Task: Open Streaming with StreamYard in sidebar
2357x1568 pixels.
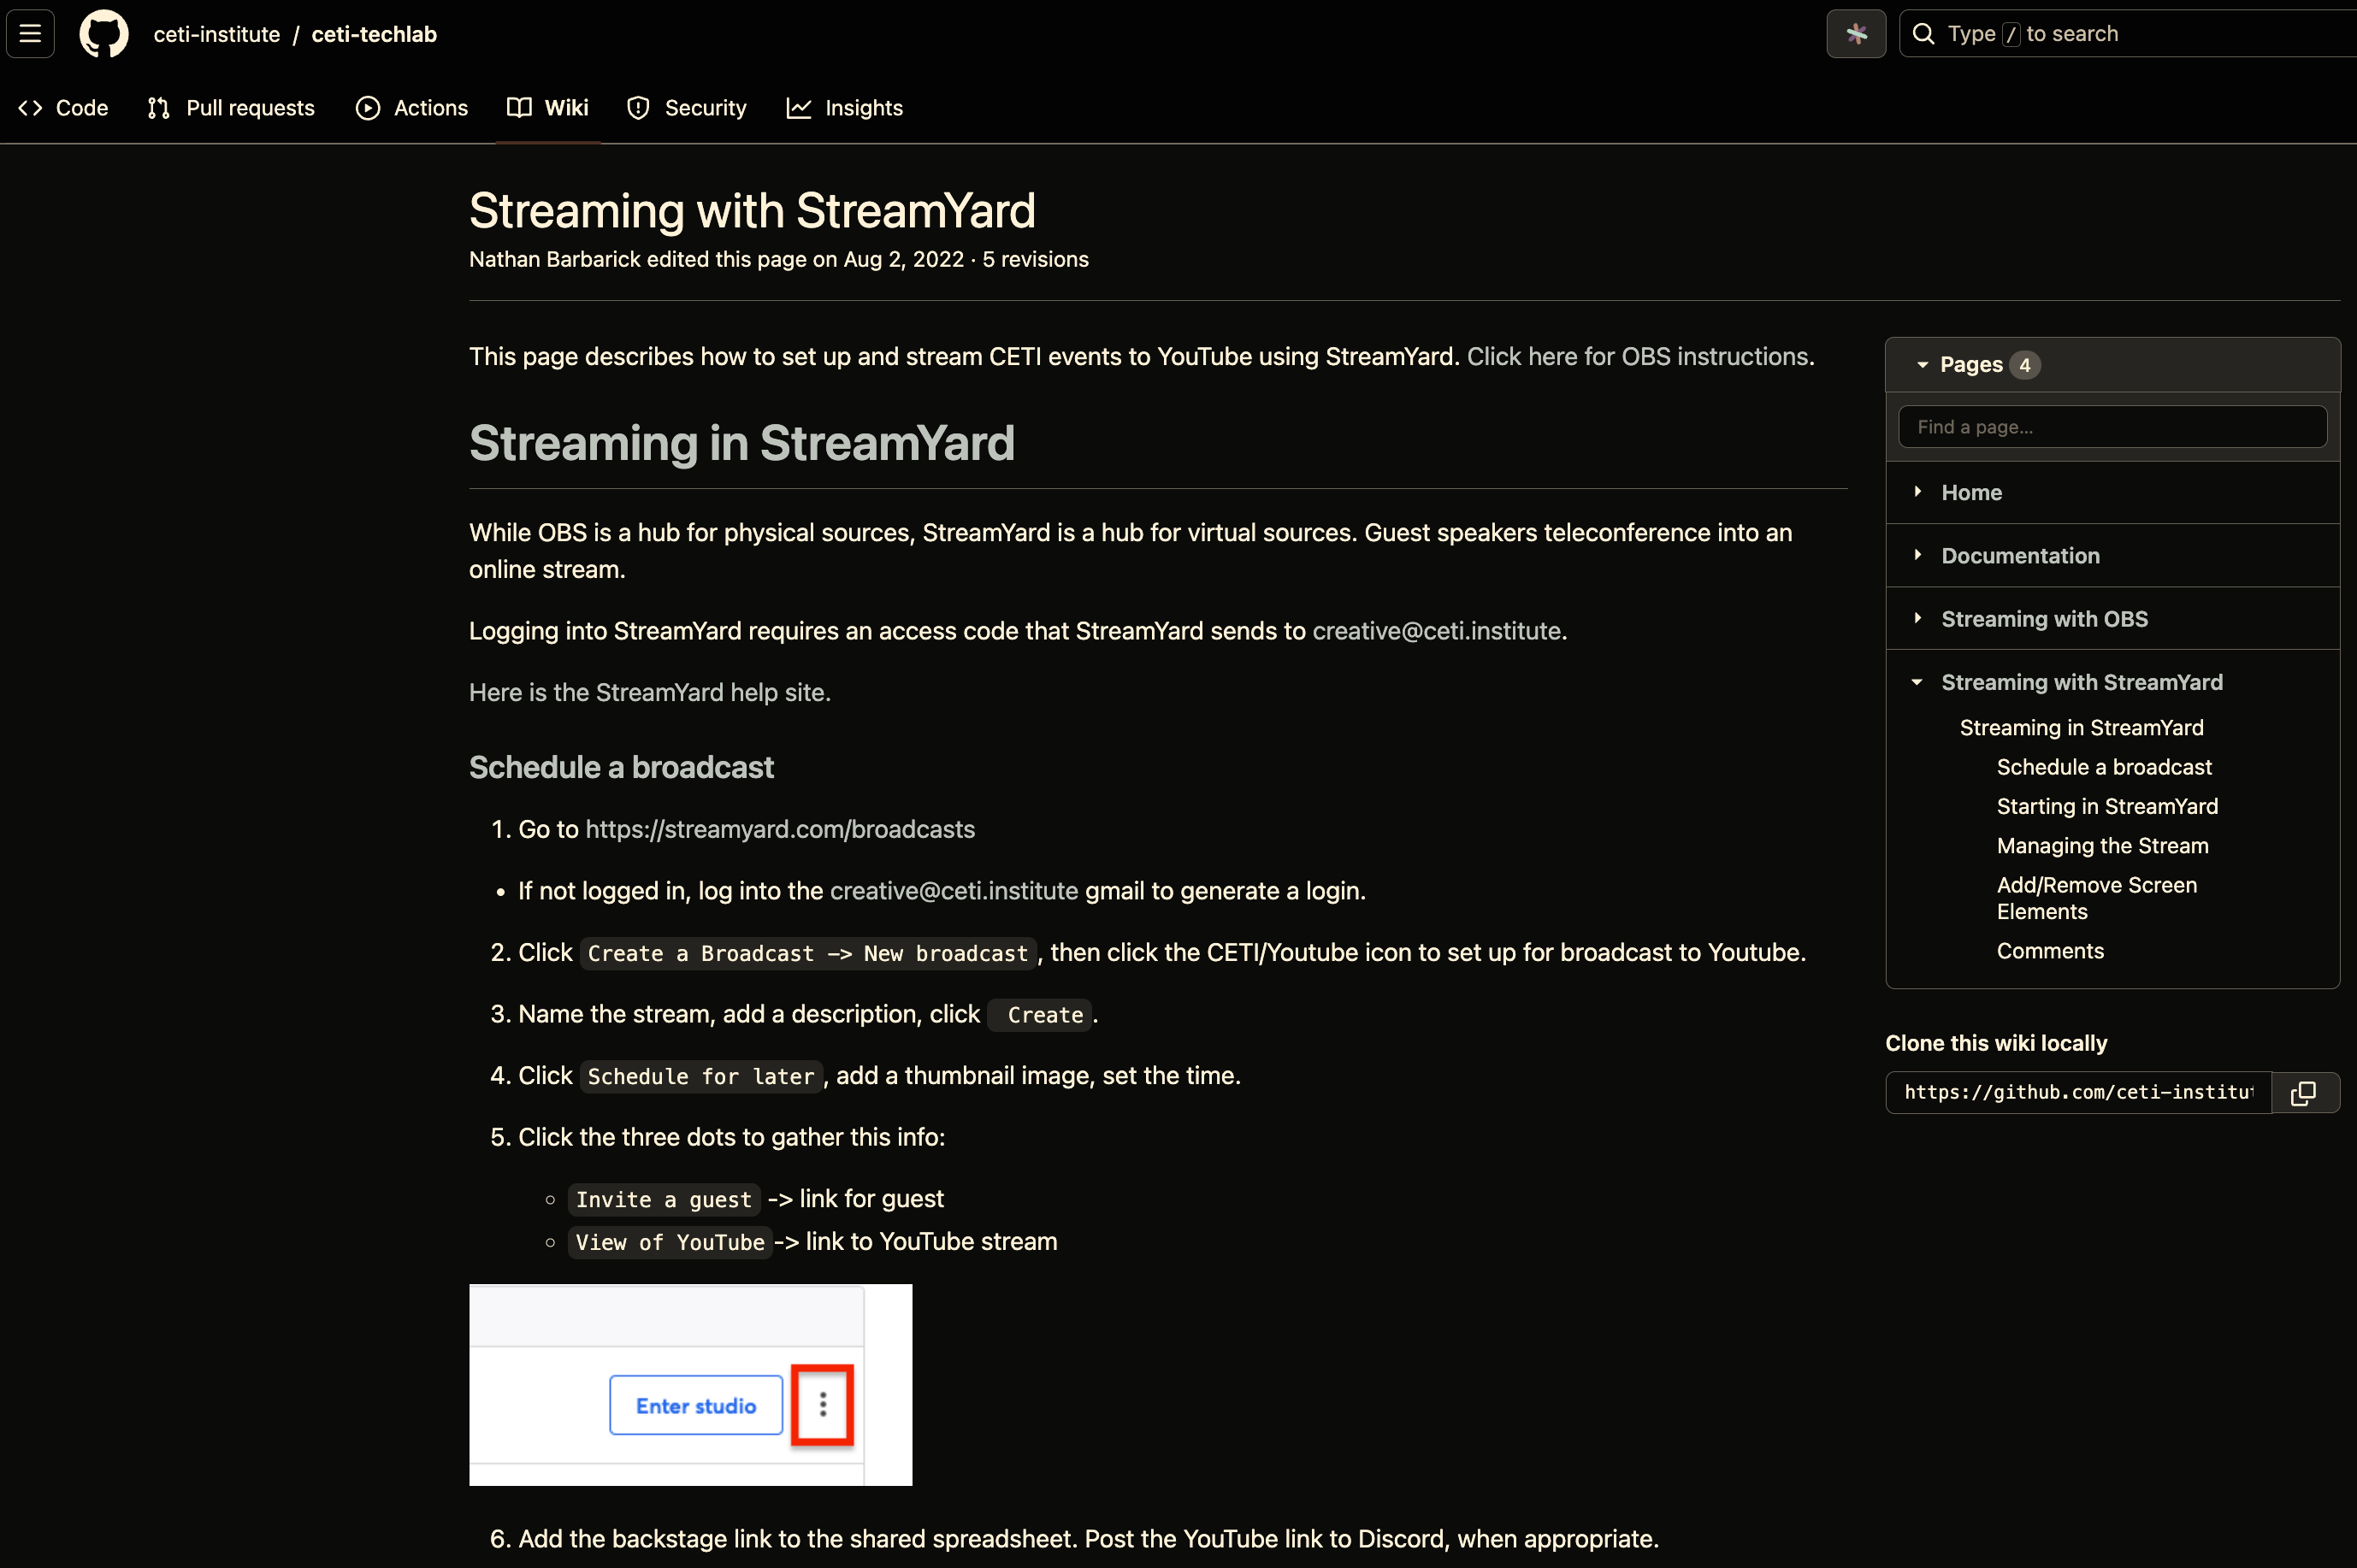Action: (2082, 682)
